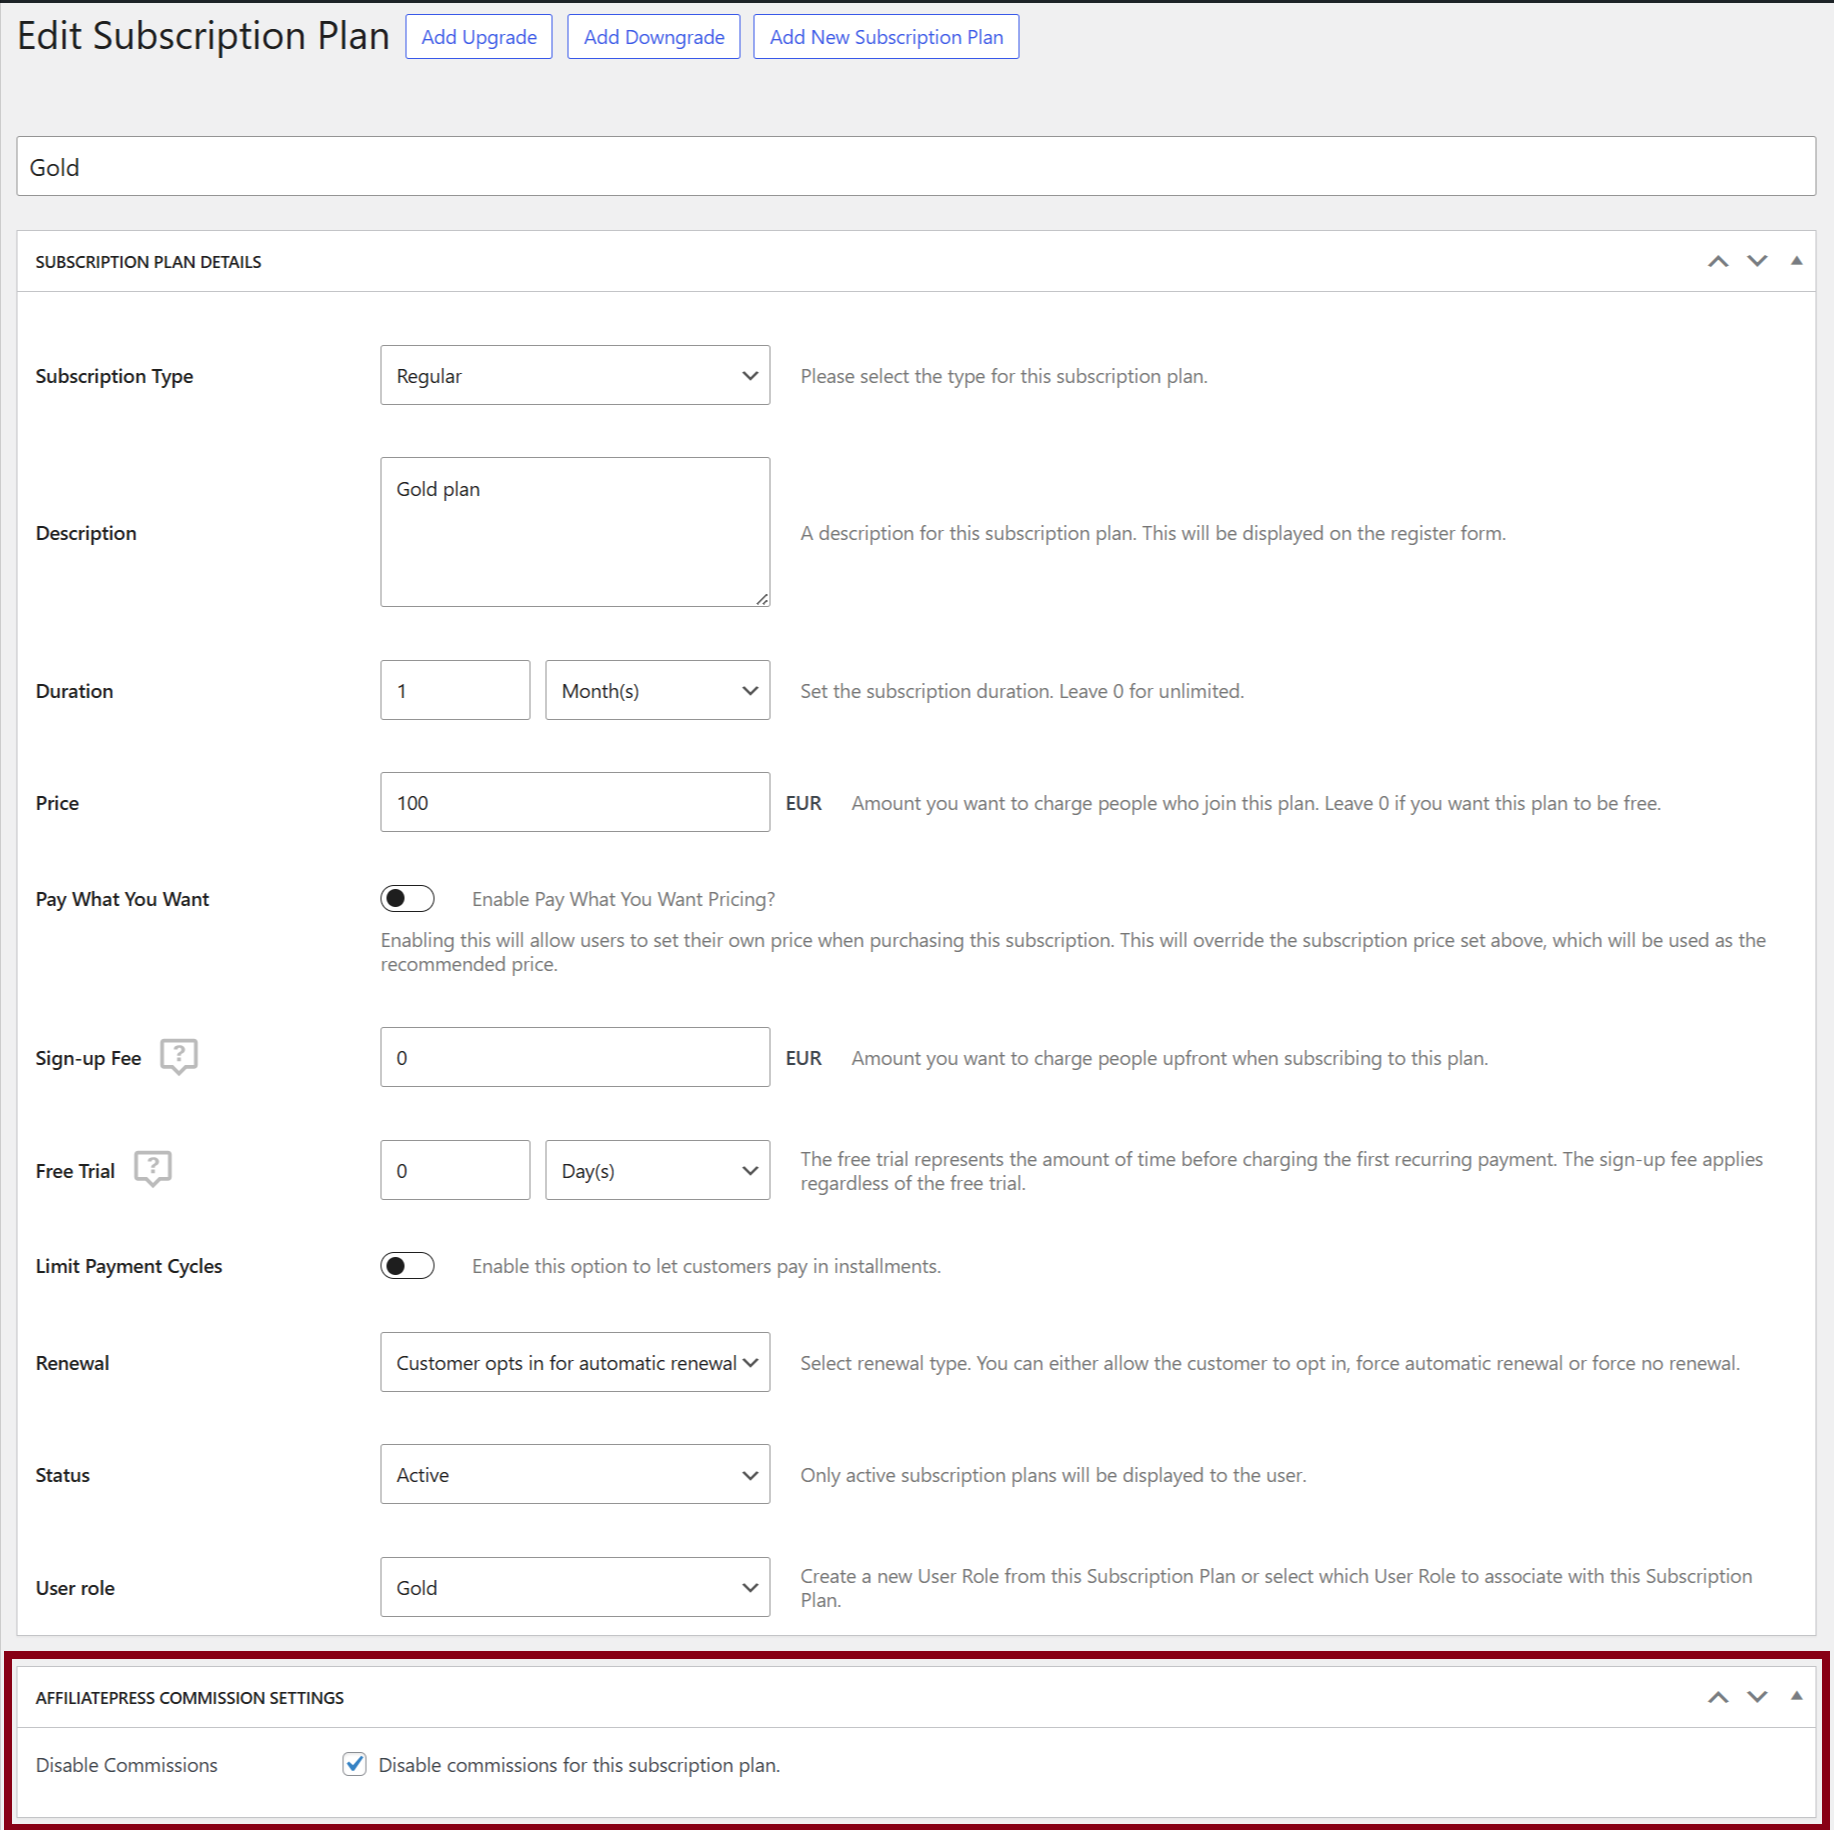Click Add New Subscription Plan button

point(886,37)
